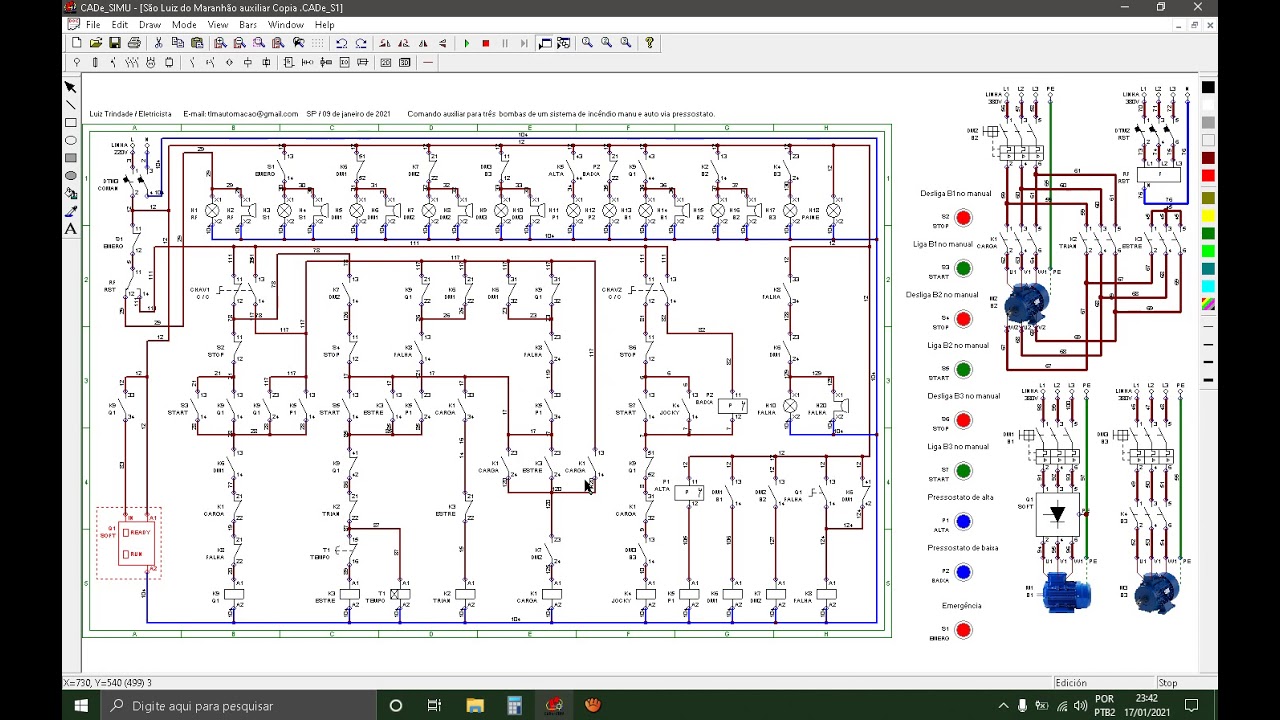Redo the last action

click(361, 43)
